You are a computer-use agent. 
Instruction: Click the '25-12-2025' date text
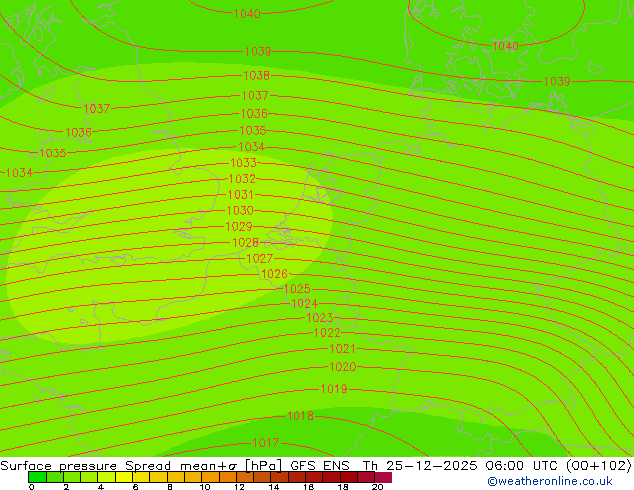(431, 466)
